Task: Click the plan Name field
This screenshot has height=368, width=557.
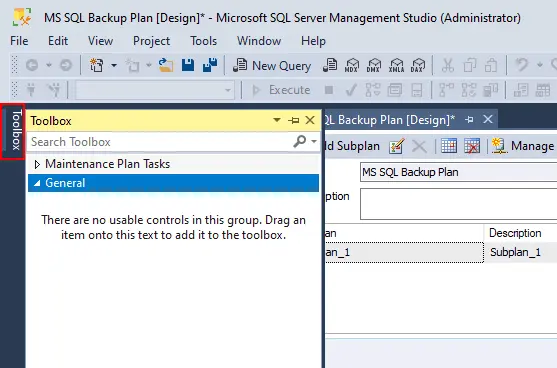Action: click(458, 172)
